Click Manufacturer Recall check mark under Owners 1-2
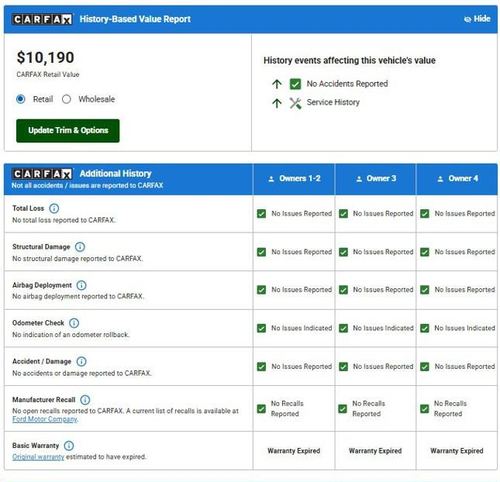 (262, 409)
